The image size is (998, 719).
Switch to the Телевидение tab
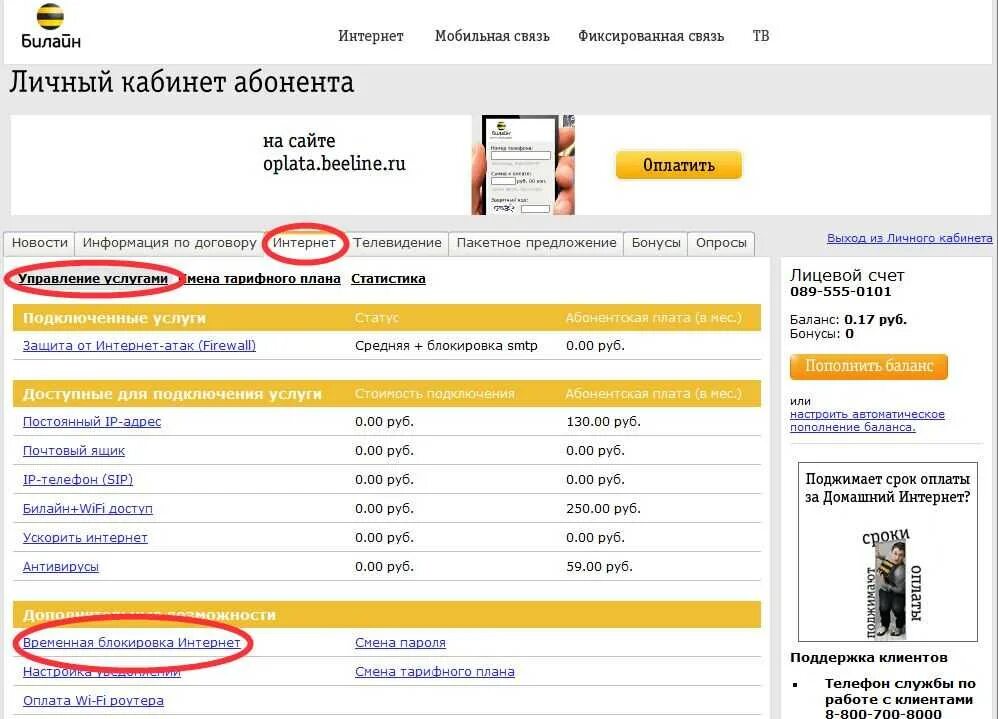point(397,243)
